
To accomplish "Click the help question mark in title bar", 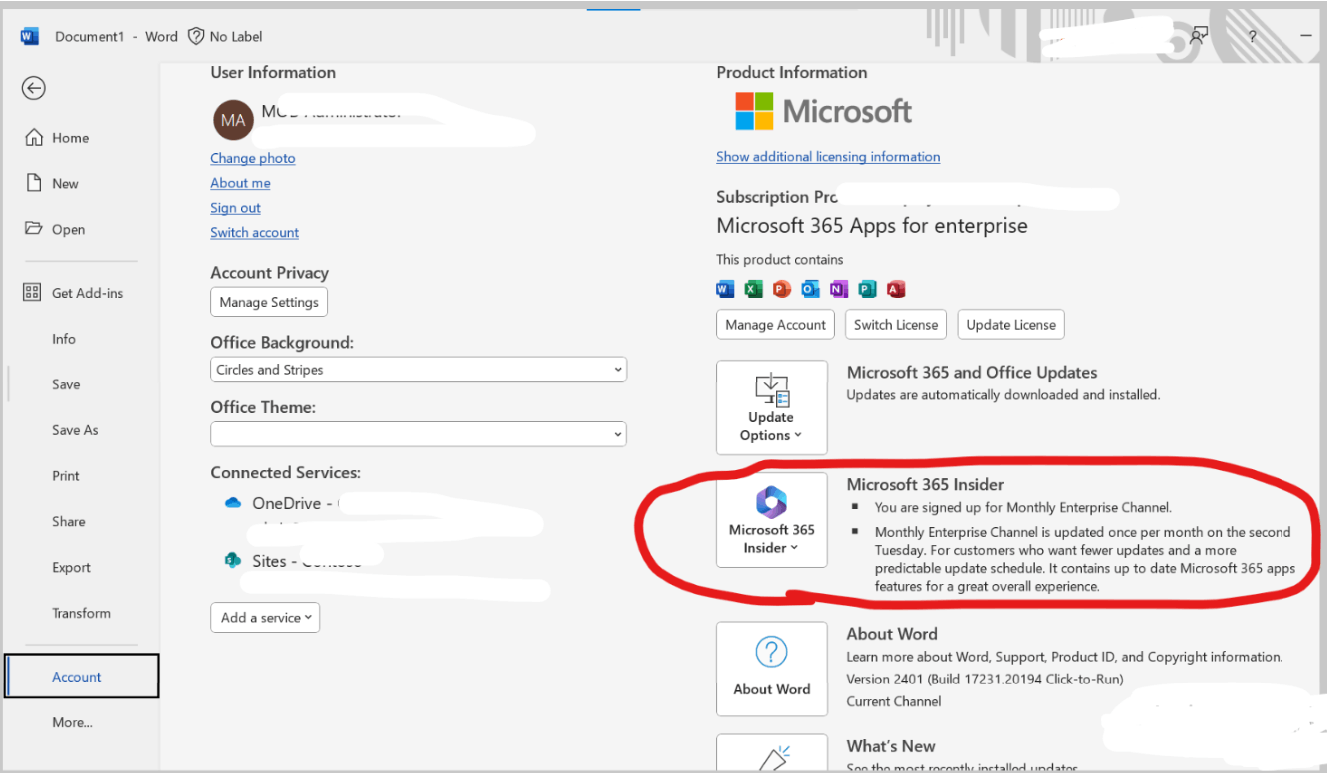I will click(1253, 36).
